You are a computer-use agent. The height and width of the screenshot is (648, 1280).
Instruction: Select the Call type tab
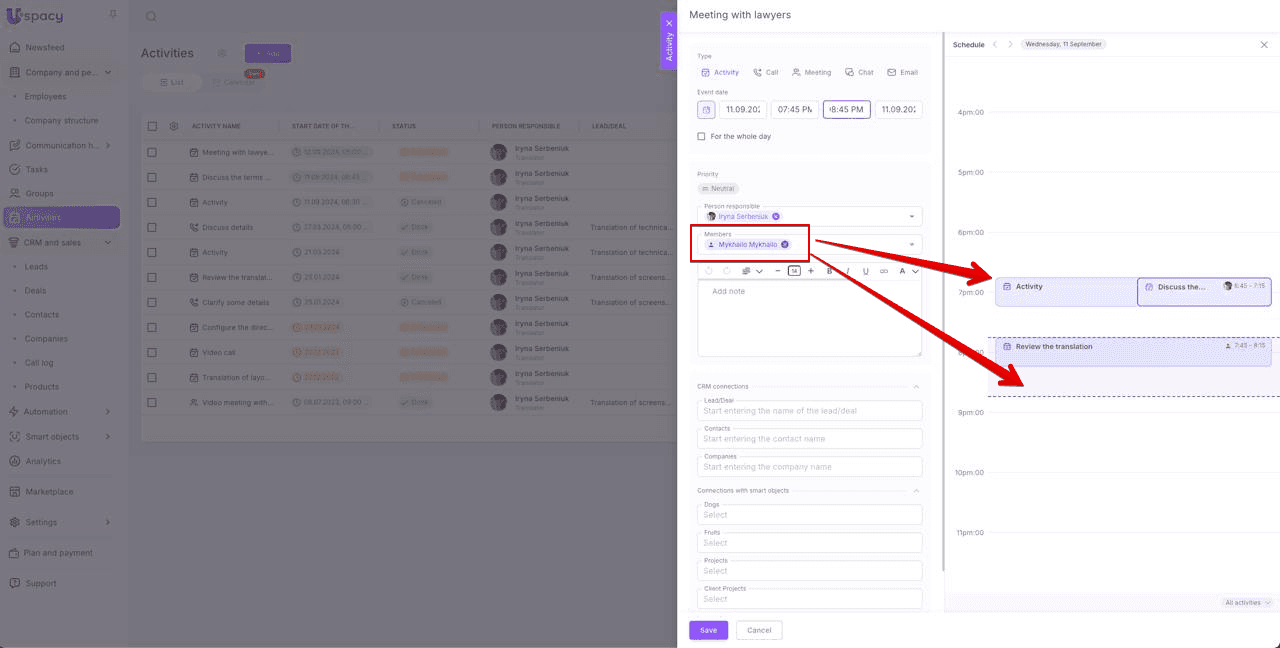[x=765, y=73]
